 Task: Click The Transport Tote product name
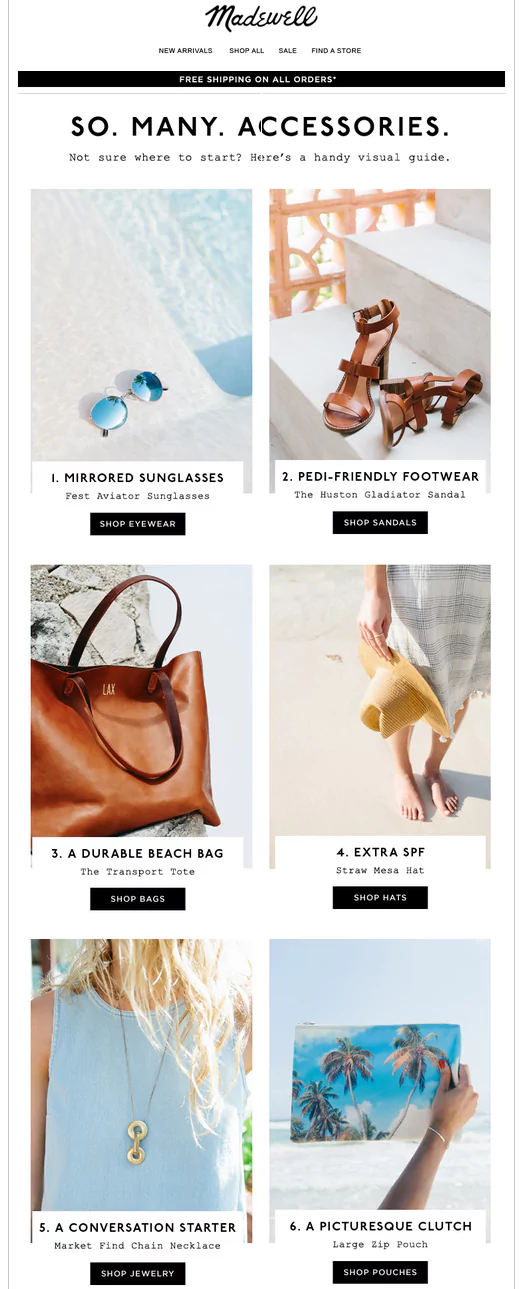point(138,872)
